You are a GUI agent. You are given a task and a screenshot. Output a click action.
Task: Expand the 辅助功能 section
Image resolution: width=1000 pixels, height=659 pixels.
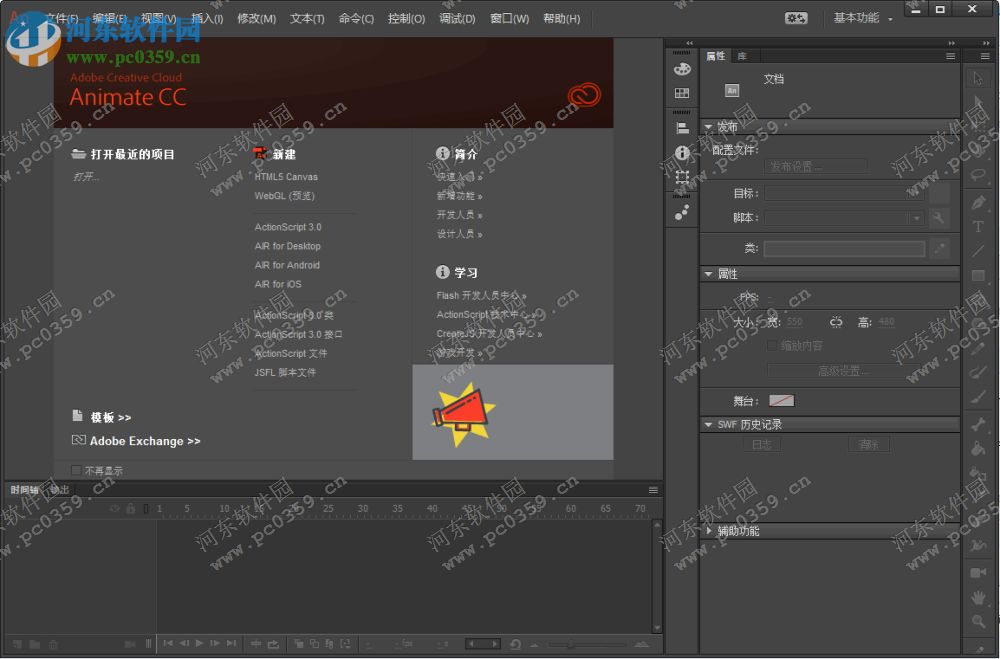(710, 531)
